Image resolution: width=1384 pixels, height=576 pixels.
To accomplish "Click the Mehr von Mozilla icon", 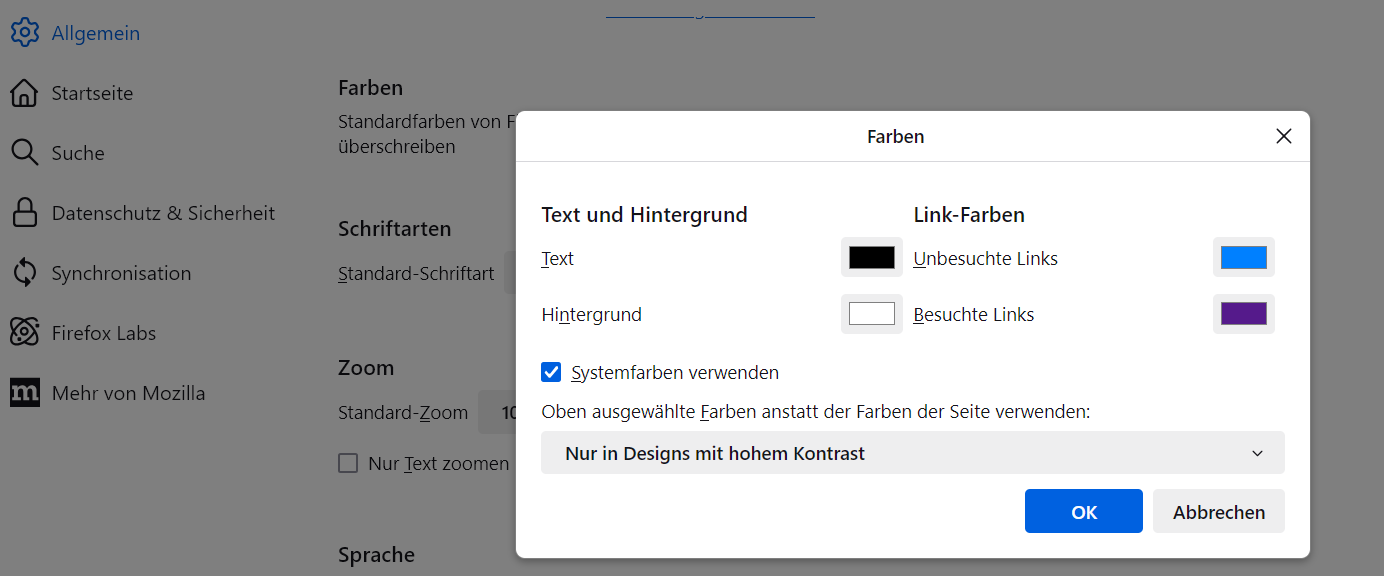I will (24, 393).
